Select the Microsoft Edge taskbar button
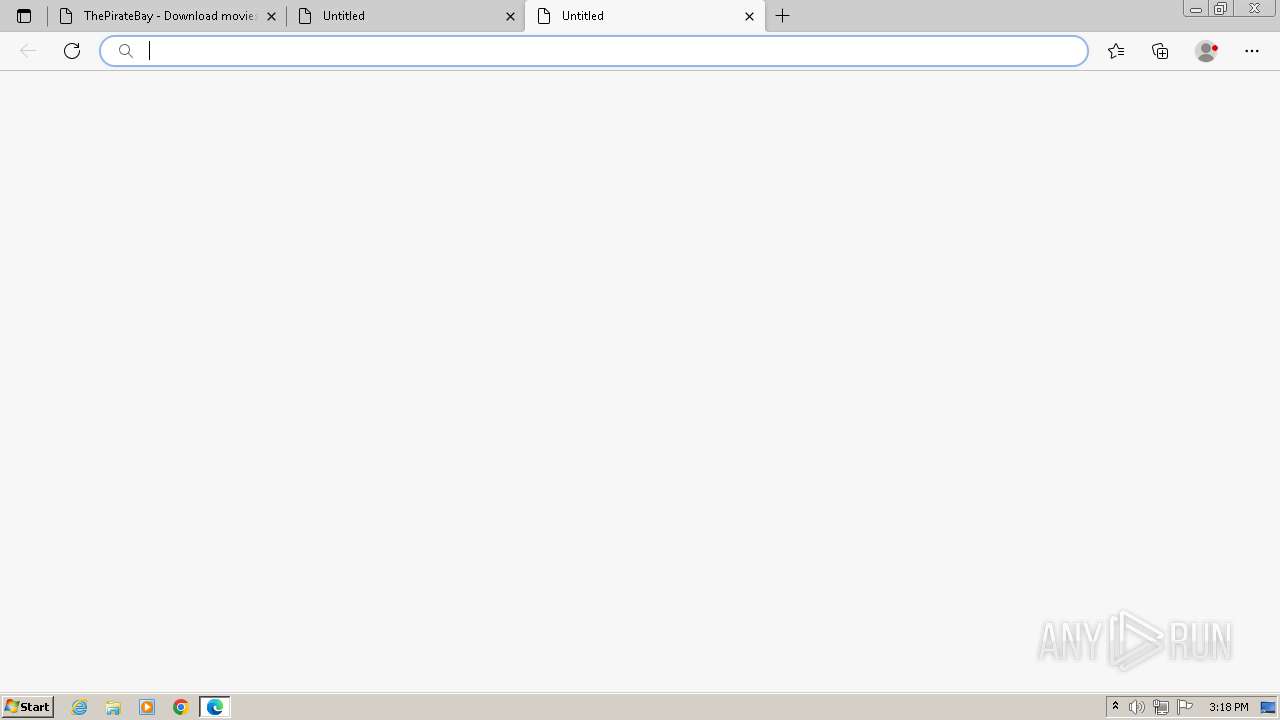Image resolution: width=1280 pixels, height=720 pixels. tap(215, 707)
